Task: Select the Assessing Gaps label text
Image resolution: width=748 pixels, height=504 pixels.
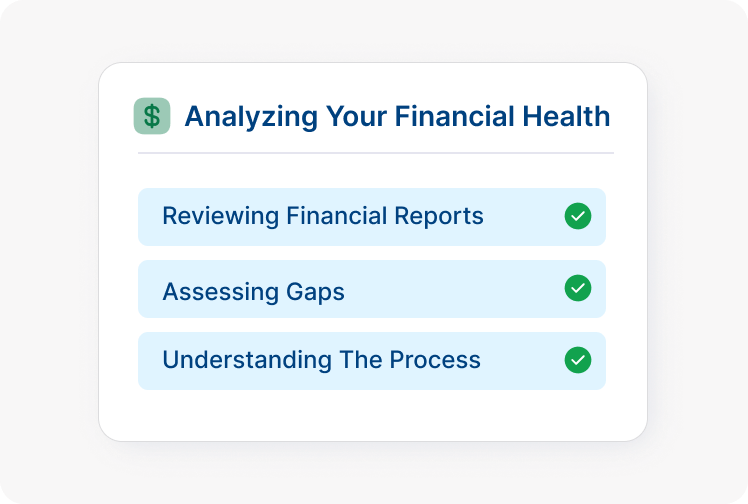Action: tap(253, 292)
